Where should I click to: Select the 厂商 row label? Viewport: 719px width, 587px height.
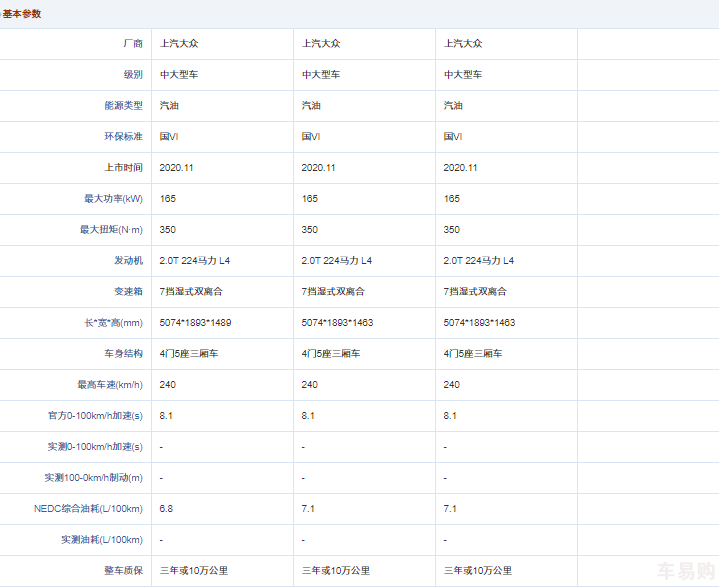click(133, 44)
